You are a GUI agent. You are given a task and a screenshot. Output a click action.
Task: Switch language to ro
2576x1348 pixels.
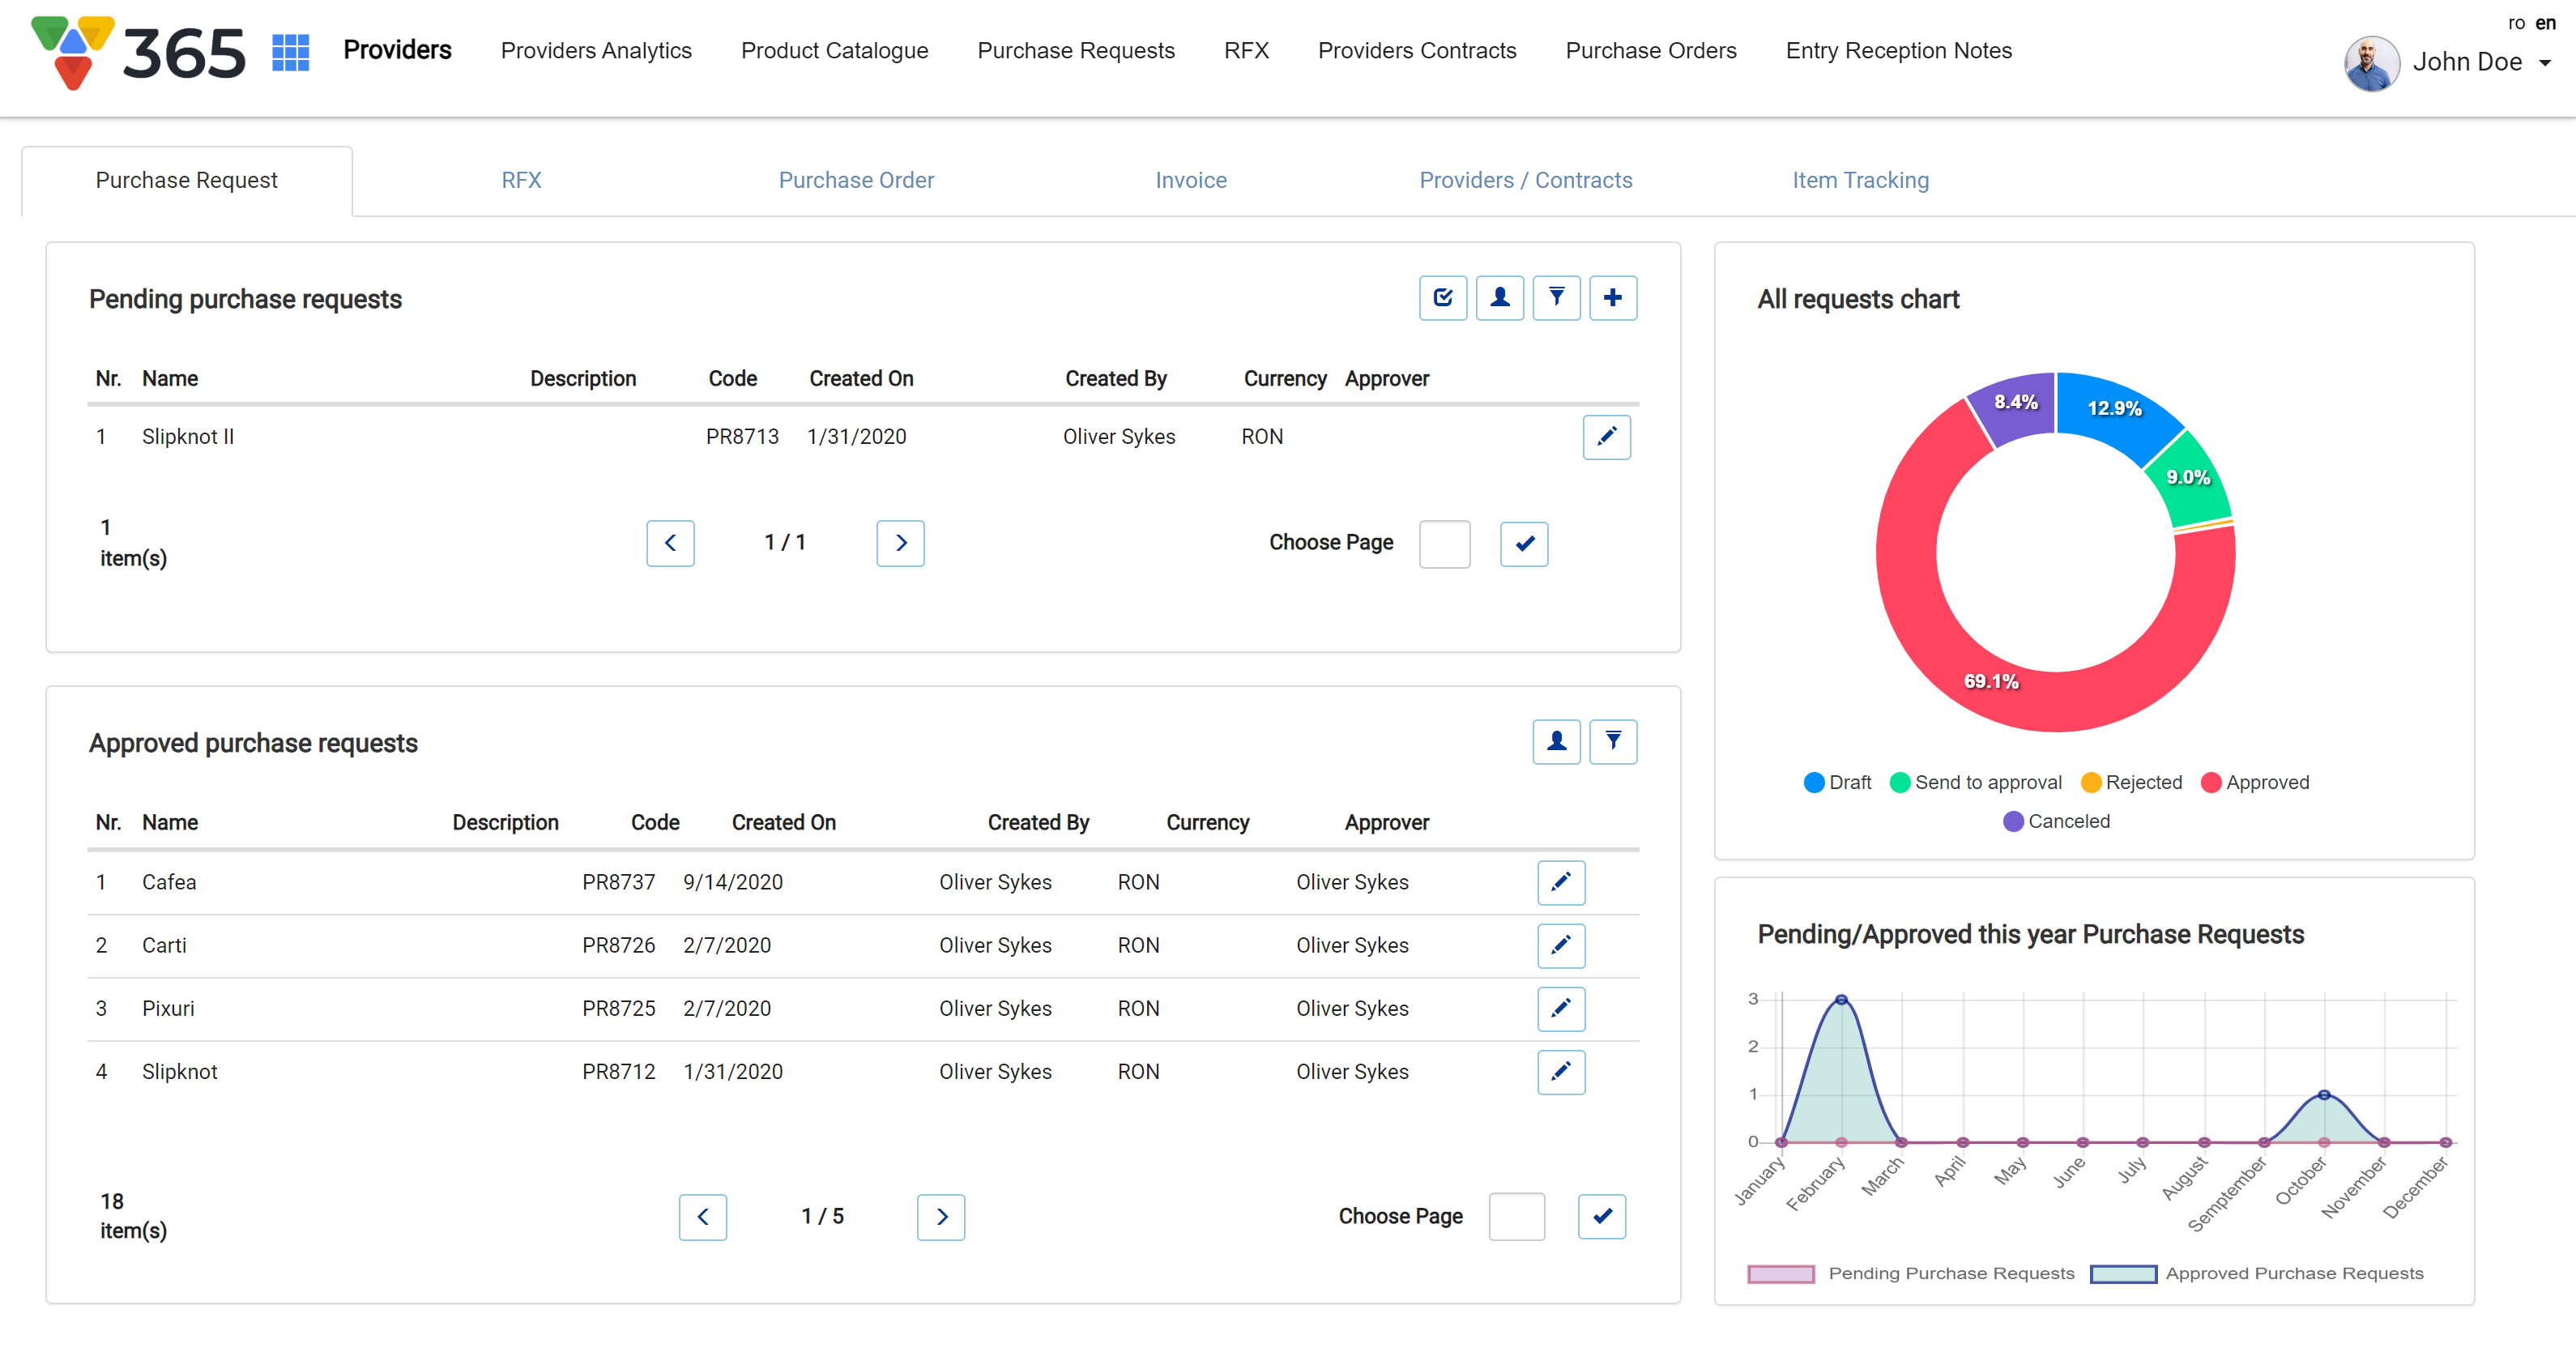point(2515,23)
